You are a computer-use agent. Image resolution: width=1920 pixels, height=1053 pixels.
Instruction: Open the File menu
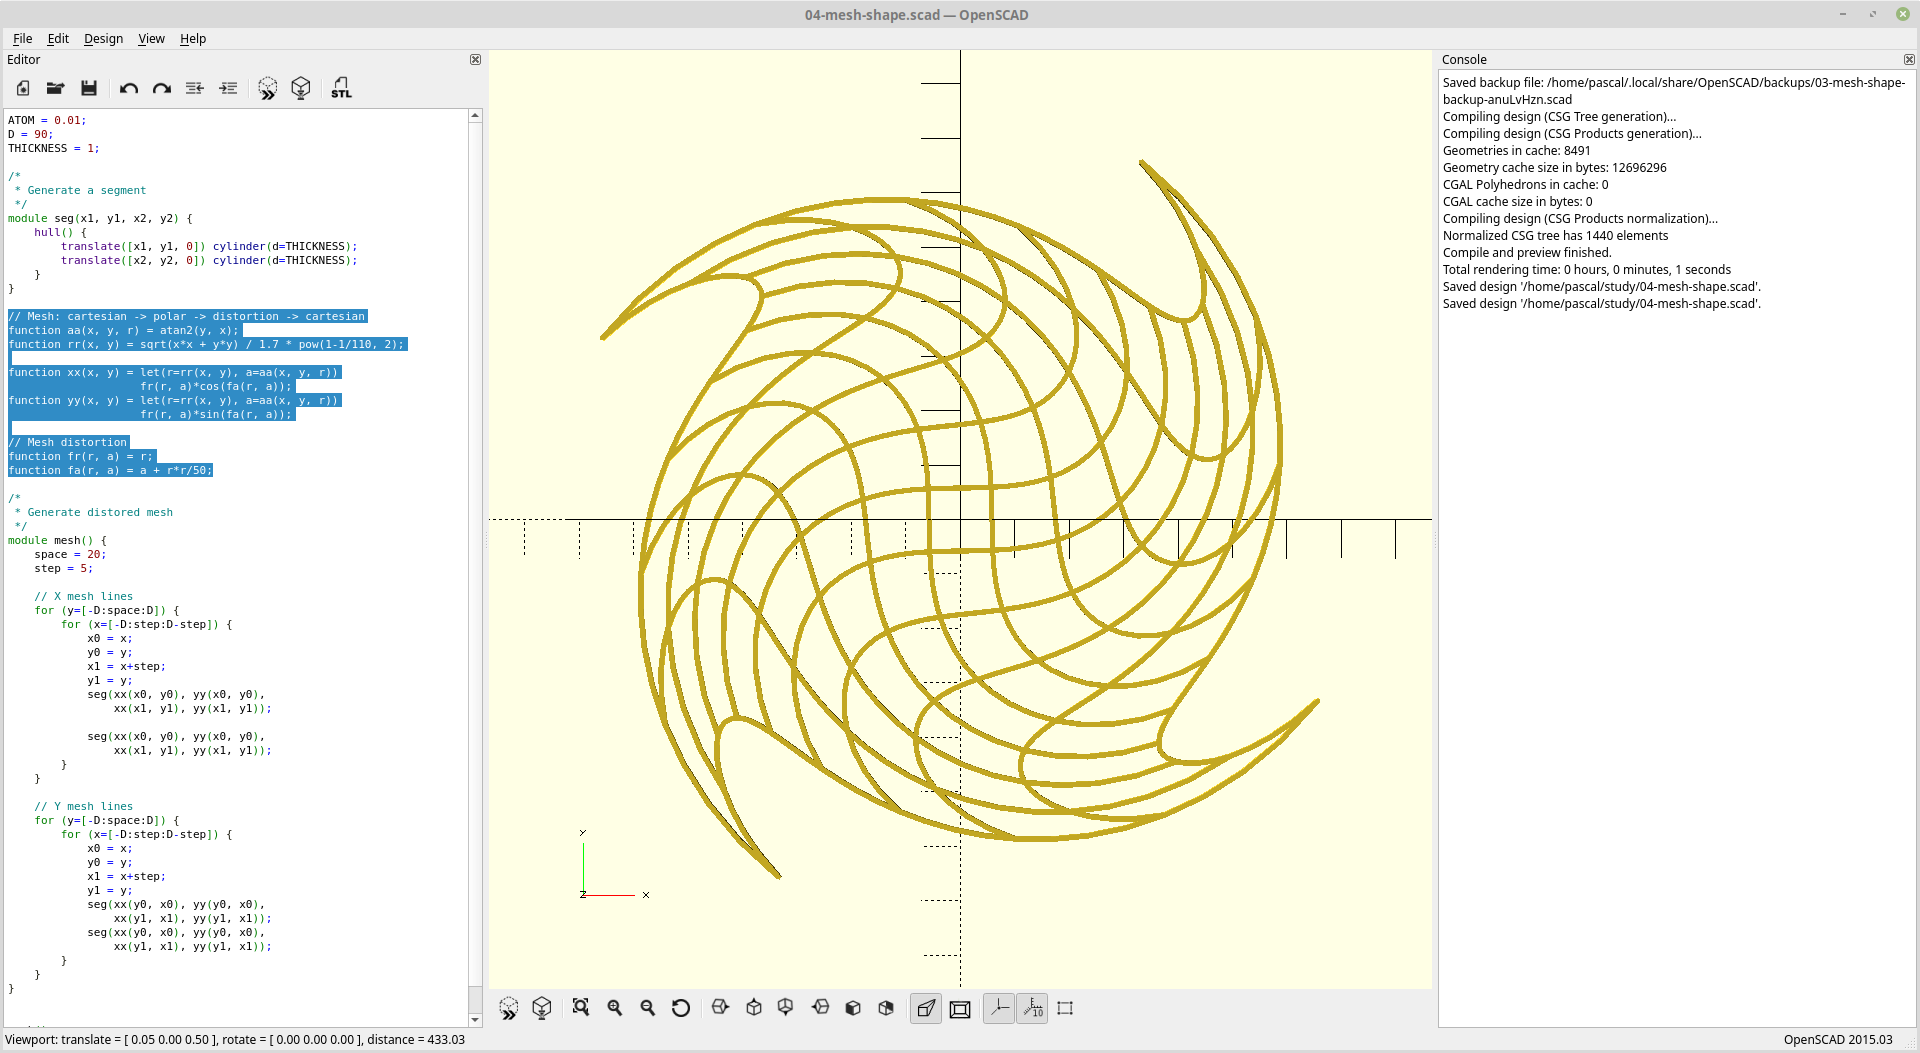pos(22,39)
